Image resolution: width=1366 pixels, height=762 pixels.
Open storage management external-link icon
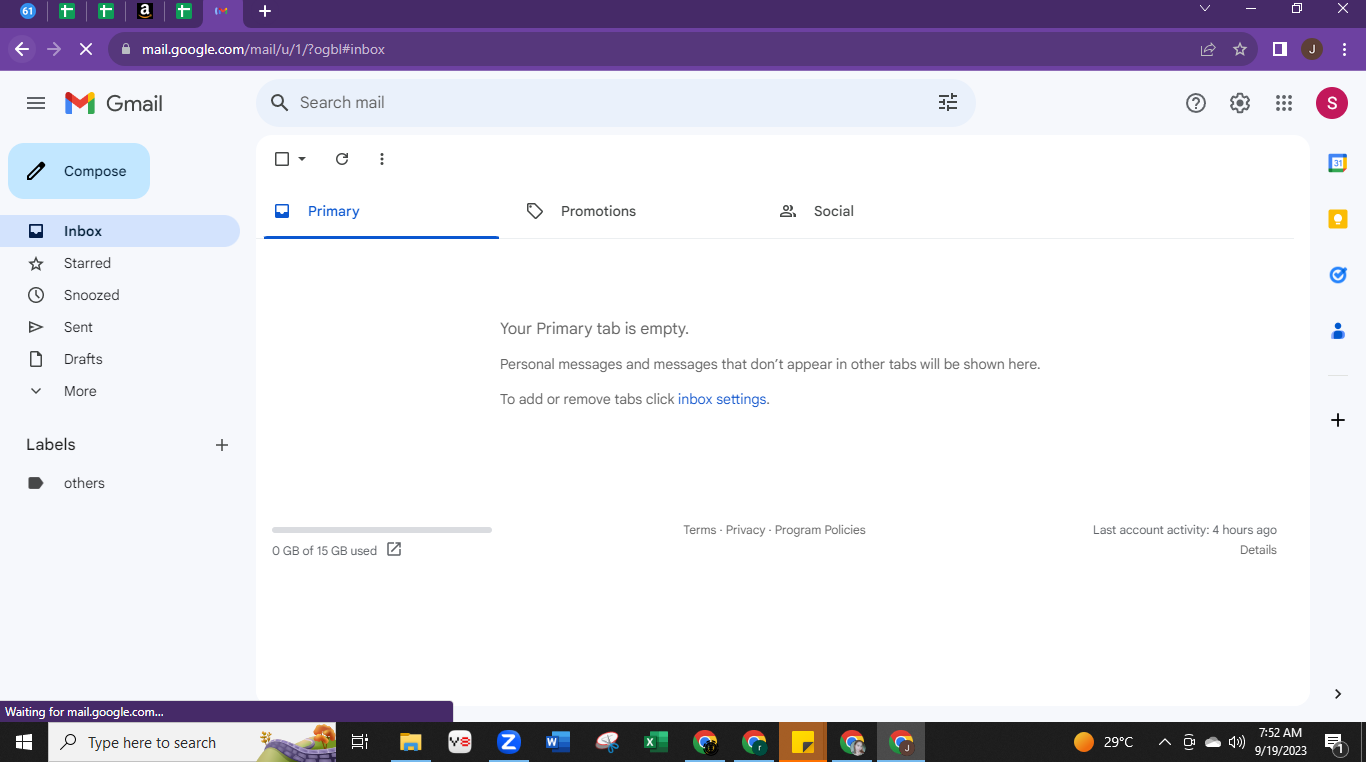[394, 549]
